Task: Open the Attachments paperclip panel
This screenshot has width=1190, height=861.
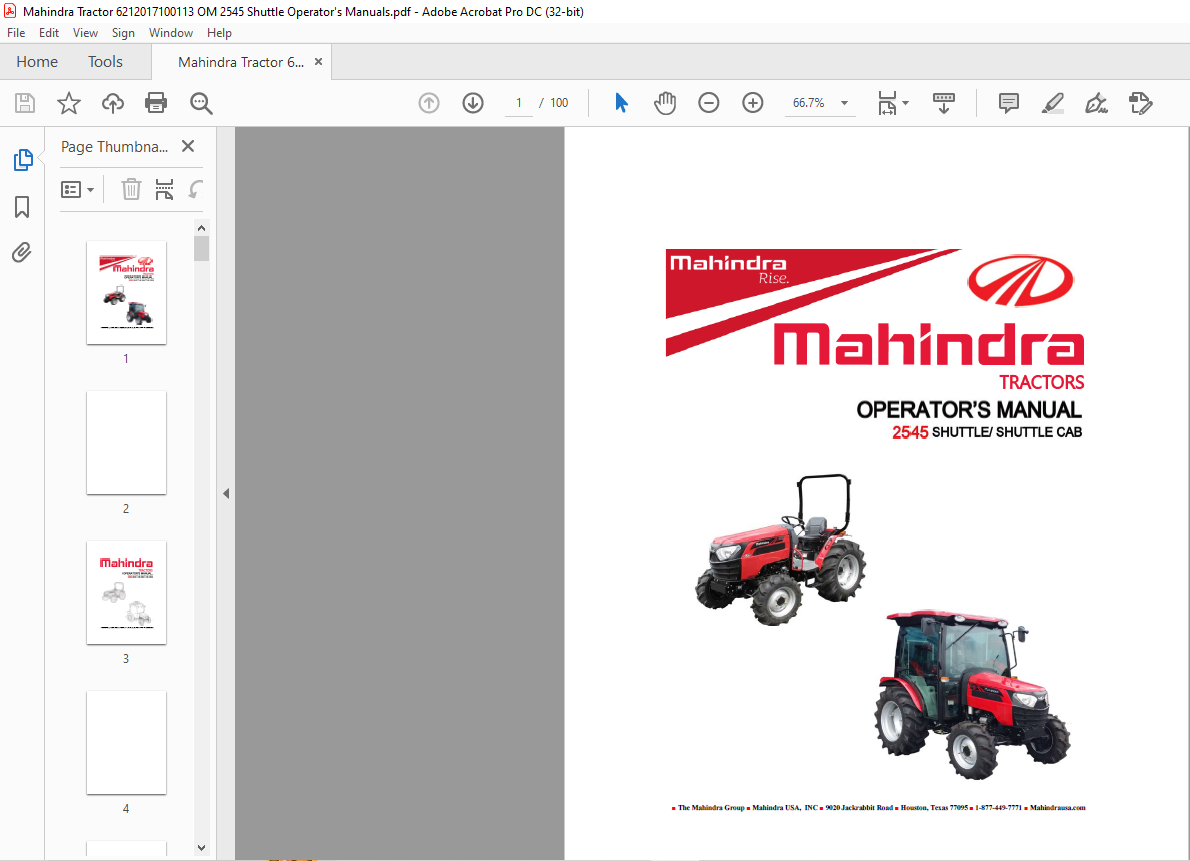Action: (x=22, y=252)
